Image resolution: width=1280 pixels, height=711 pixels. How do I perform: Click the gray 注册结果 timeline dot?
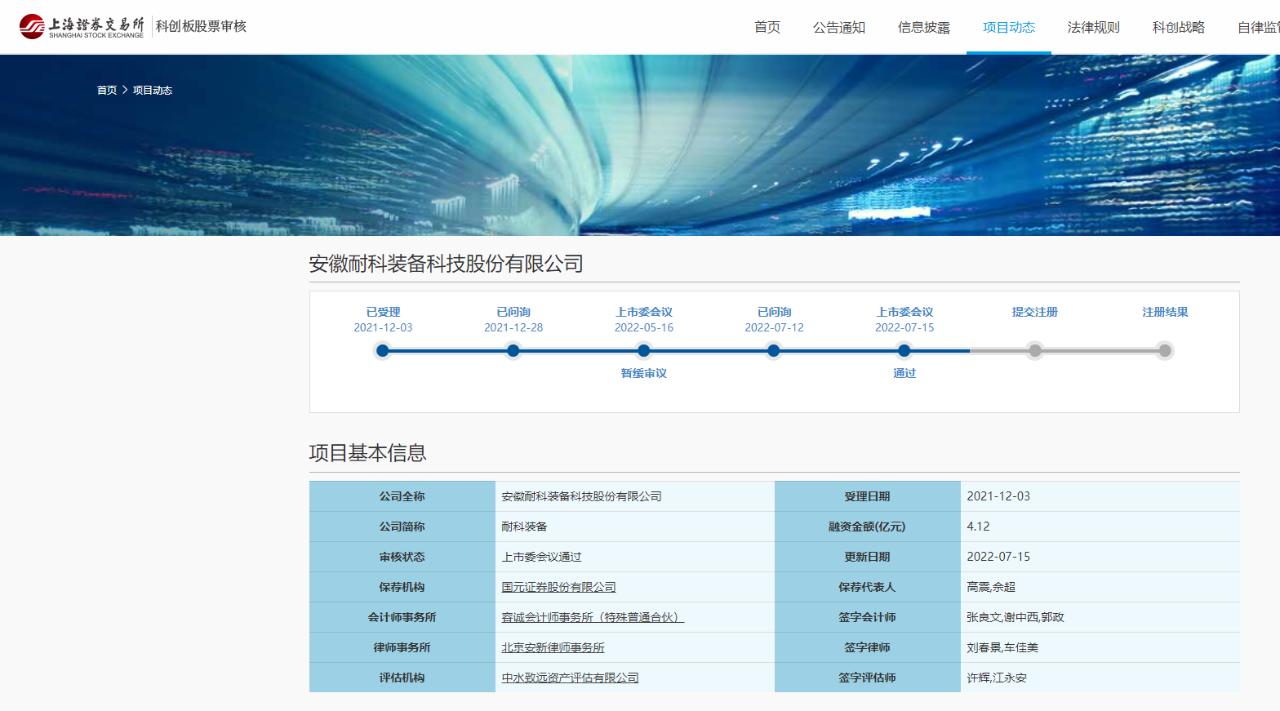coord(1165,351)
